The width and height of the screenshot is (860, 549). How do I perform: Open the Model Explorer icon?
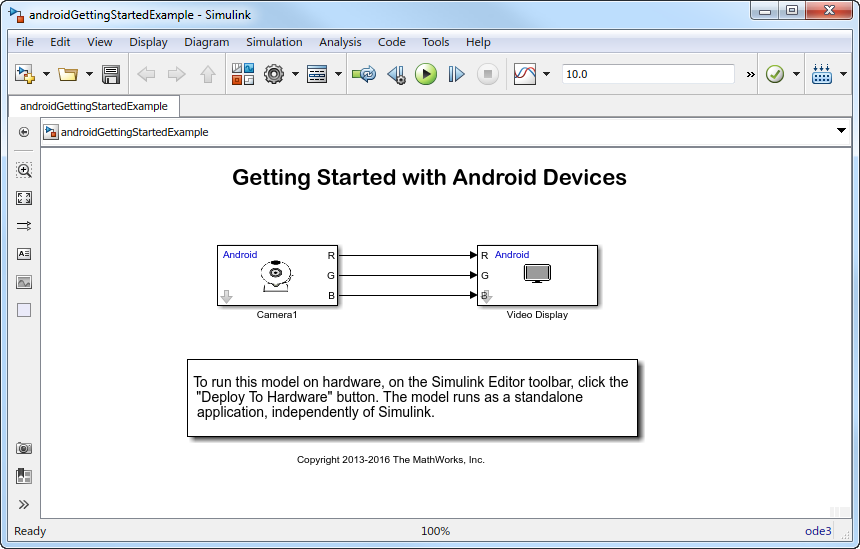click(317, 74)
